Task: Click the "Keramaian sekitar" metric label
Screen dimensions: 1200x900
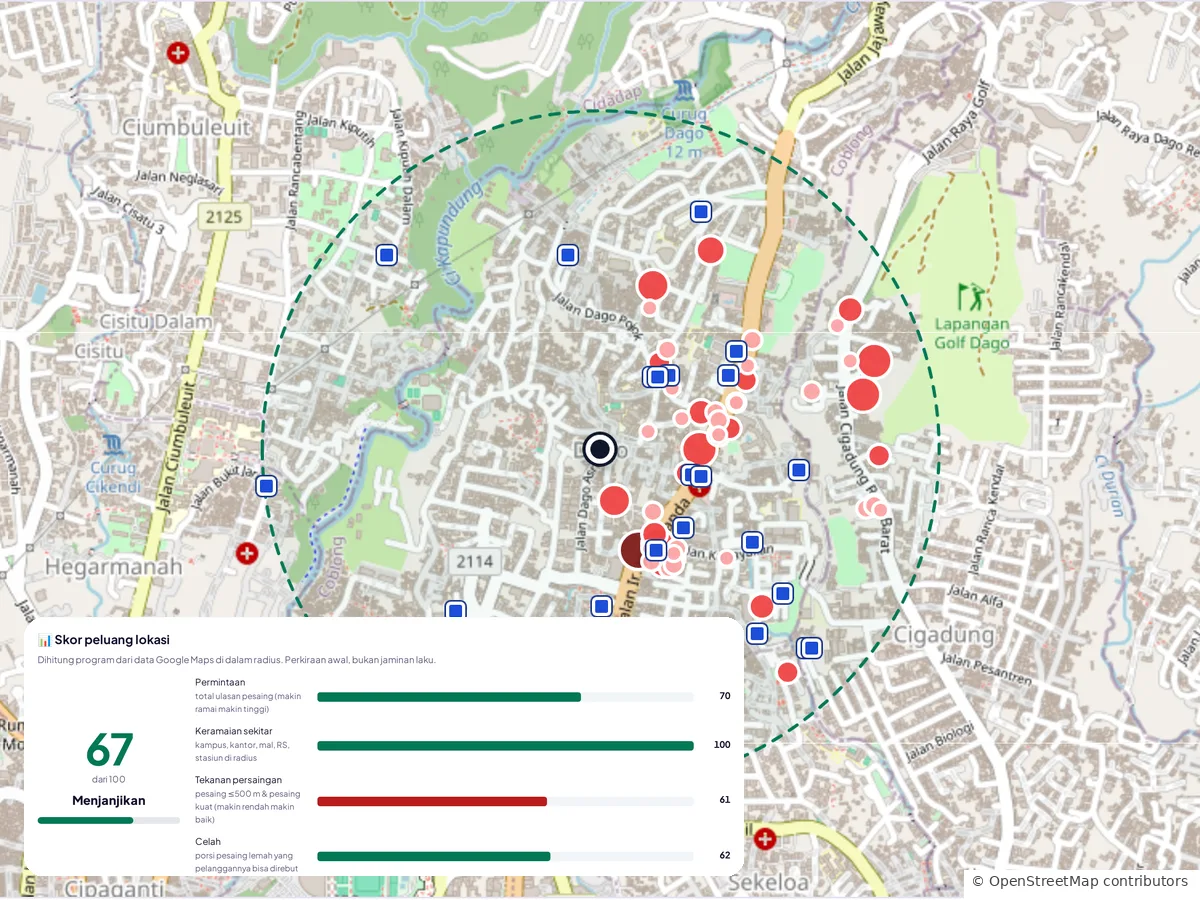Action: 233,731
